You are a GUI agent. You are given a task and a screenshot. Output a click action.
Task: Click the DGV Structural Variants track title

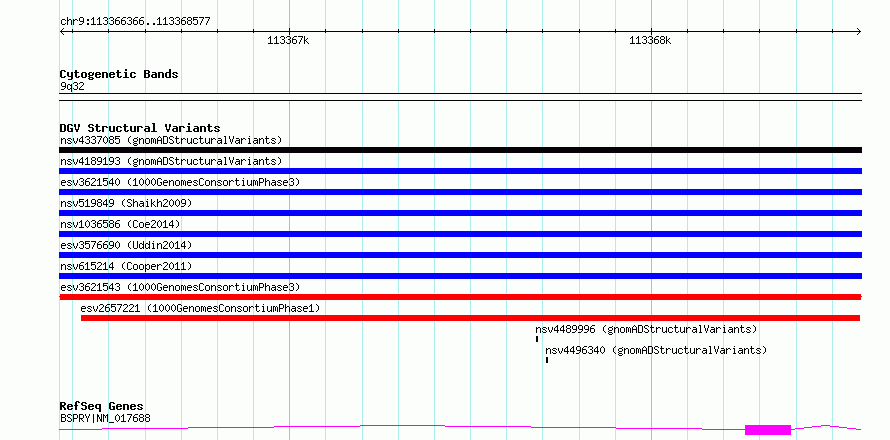tap(140, 128)
